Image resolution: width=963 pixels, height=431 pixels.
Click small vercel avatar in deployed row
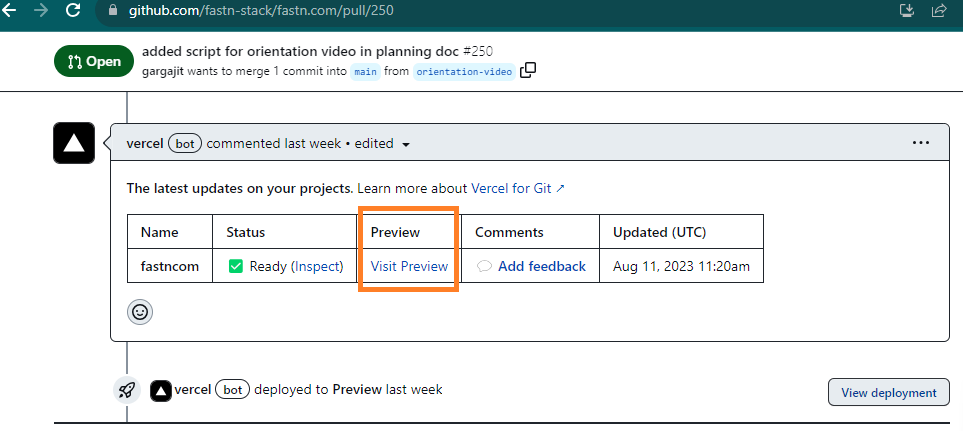click(161, 390)
